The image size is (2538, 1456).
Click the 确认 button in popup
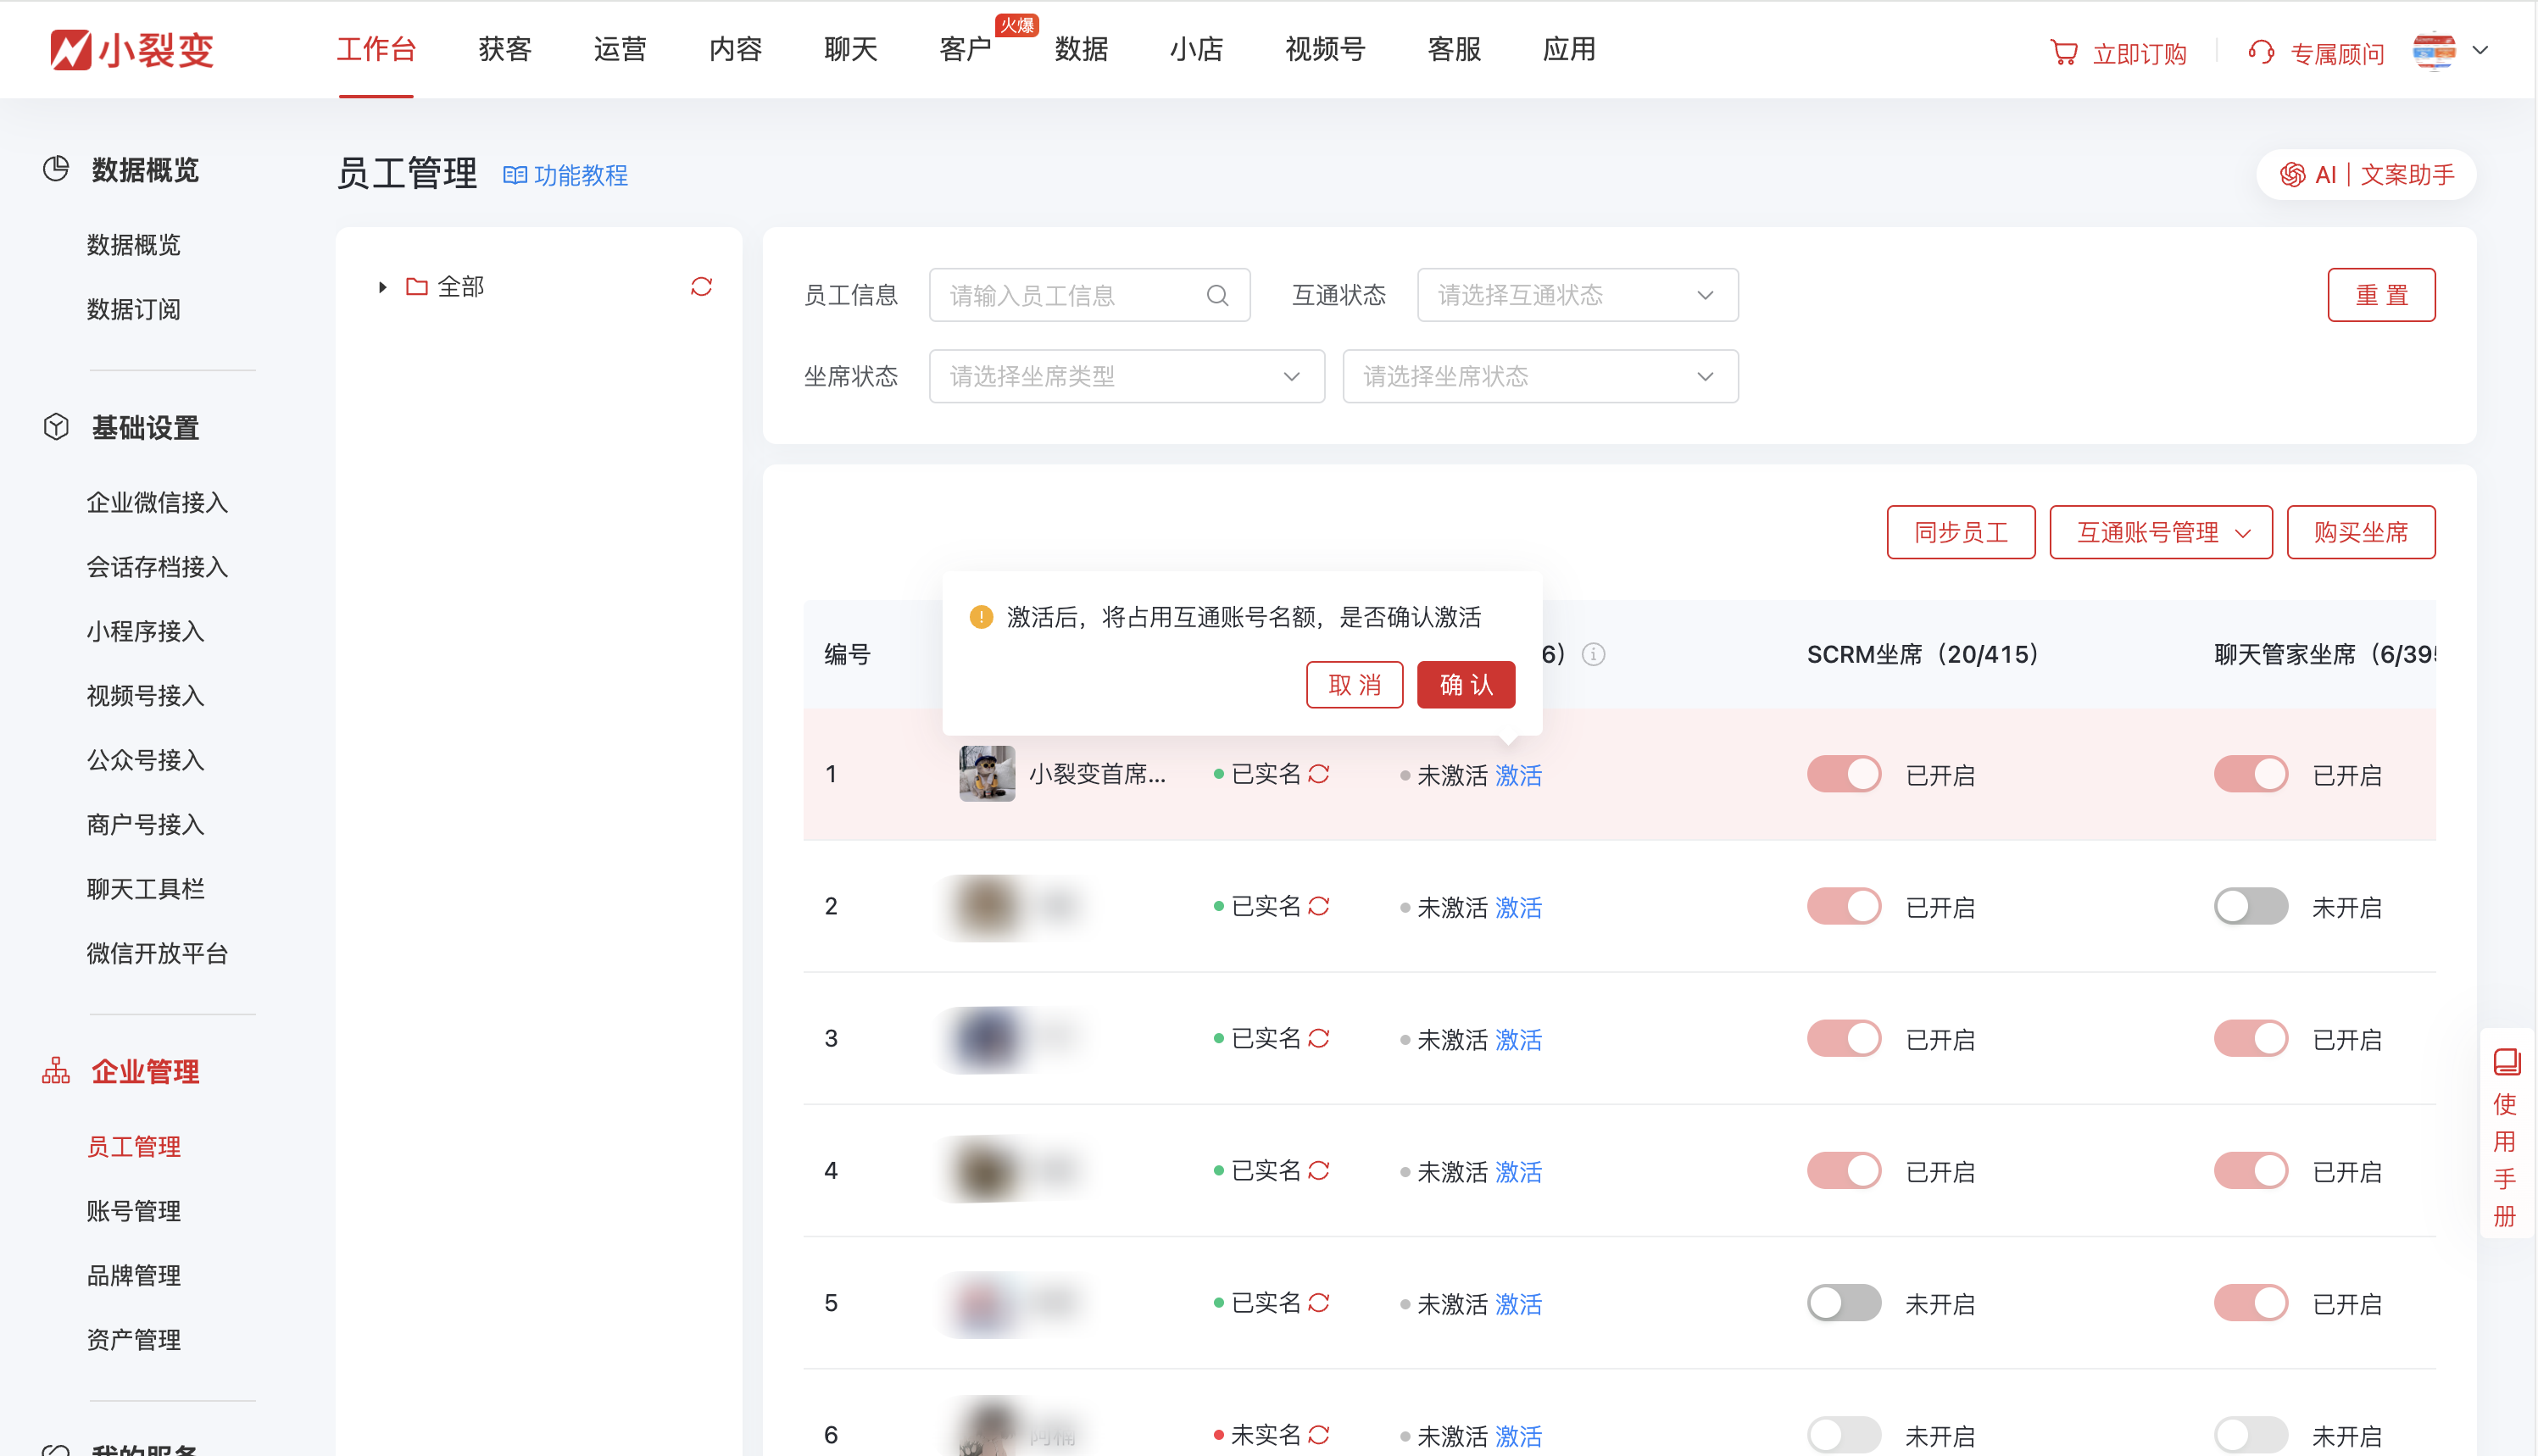point(1466,684)
